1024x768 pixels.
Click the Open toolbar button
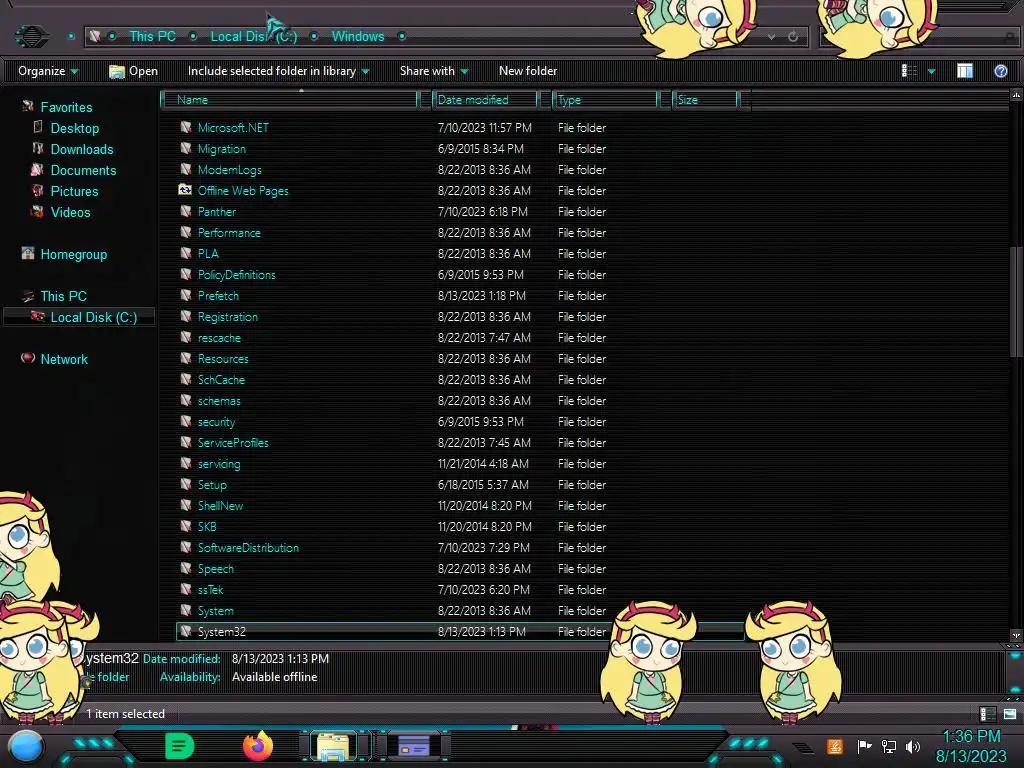point(133,71)
